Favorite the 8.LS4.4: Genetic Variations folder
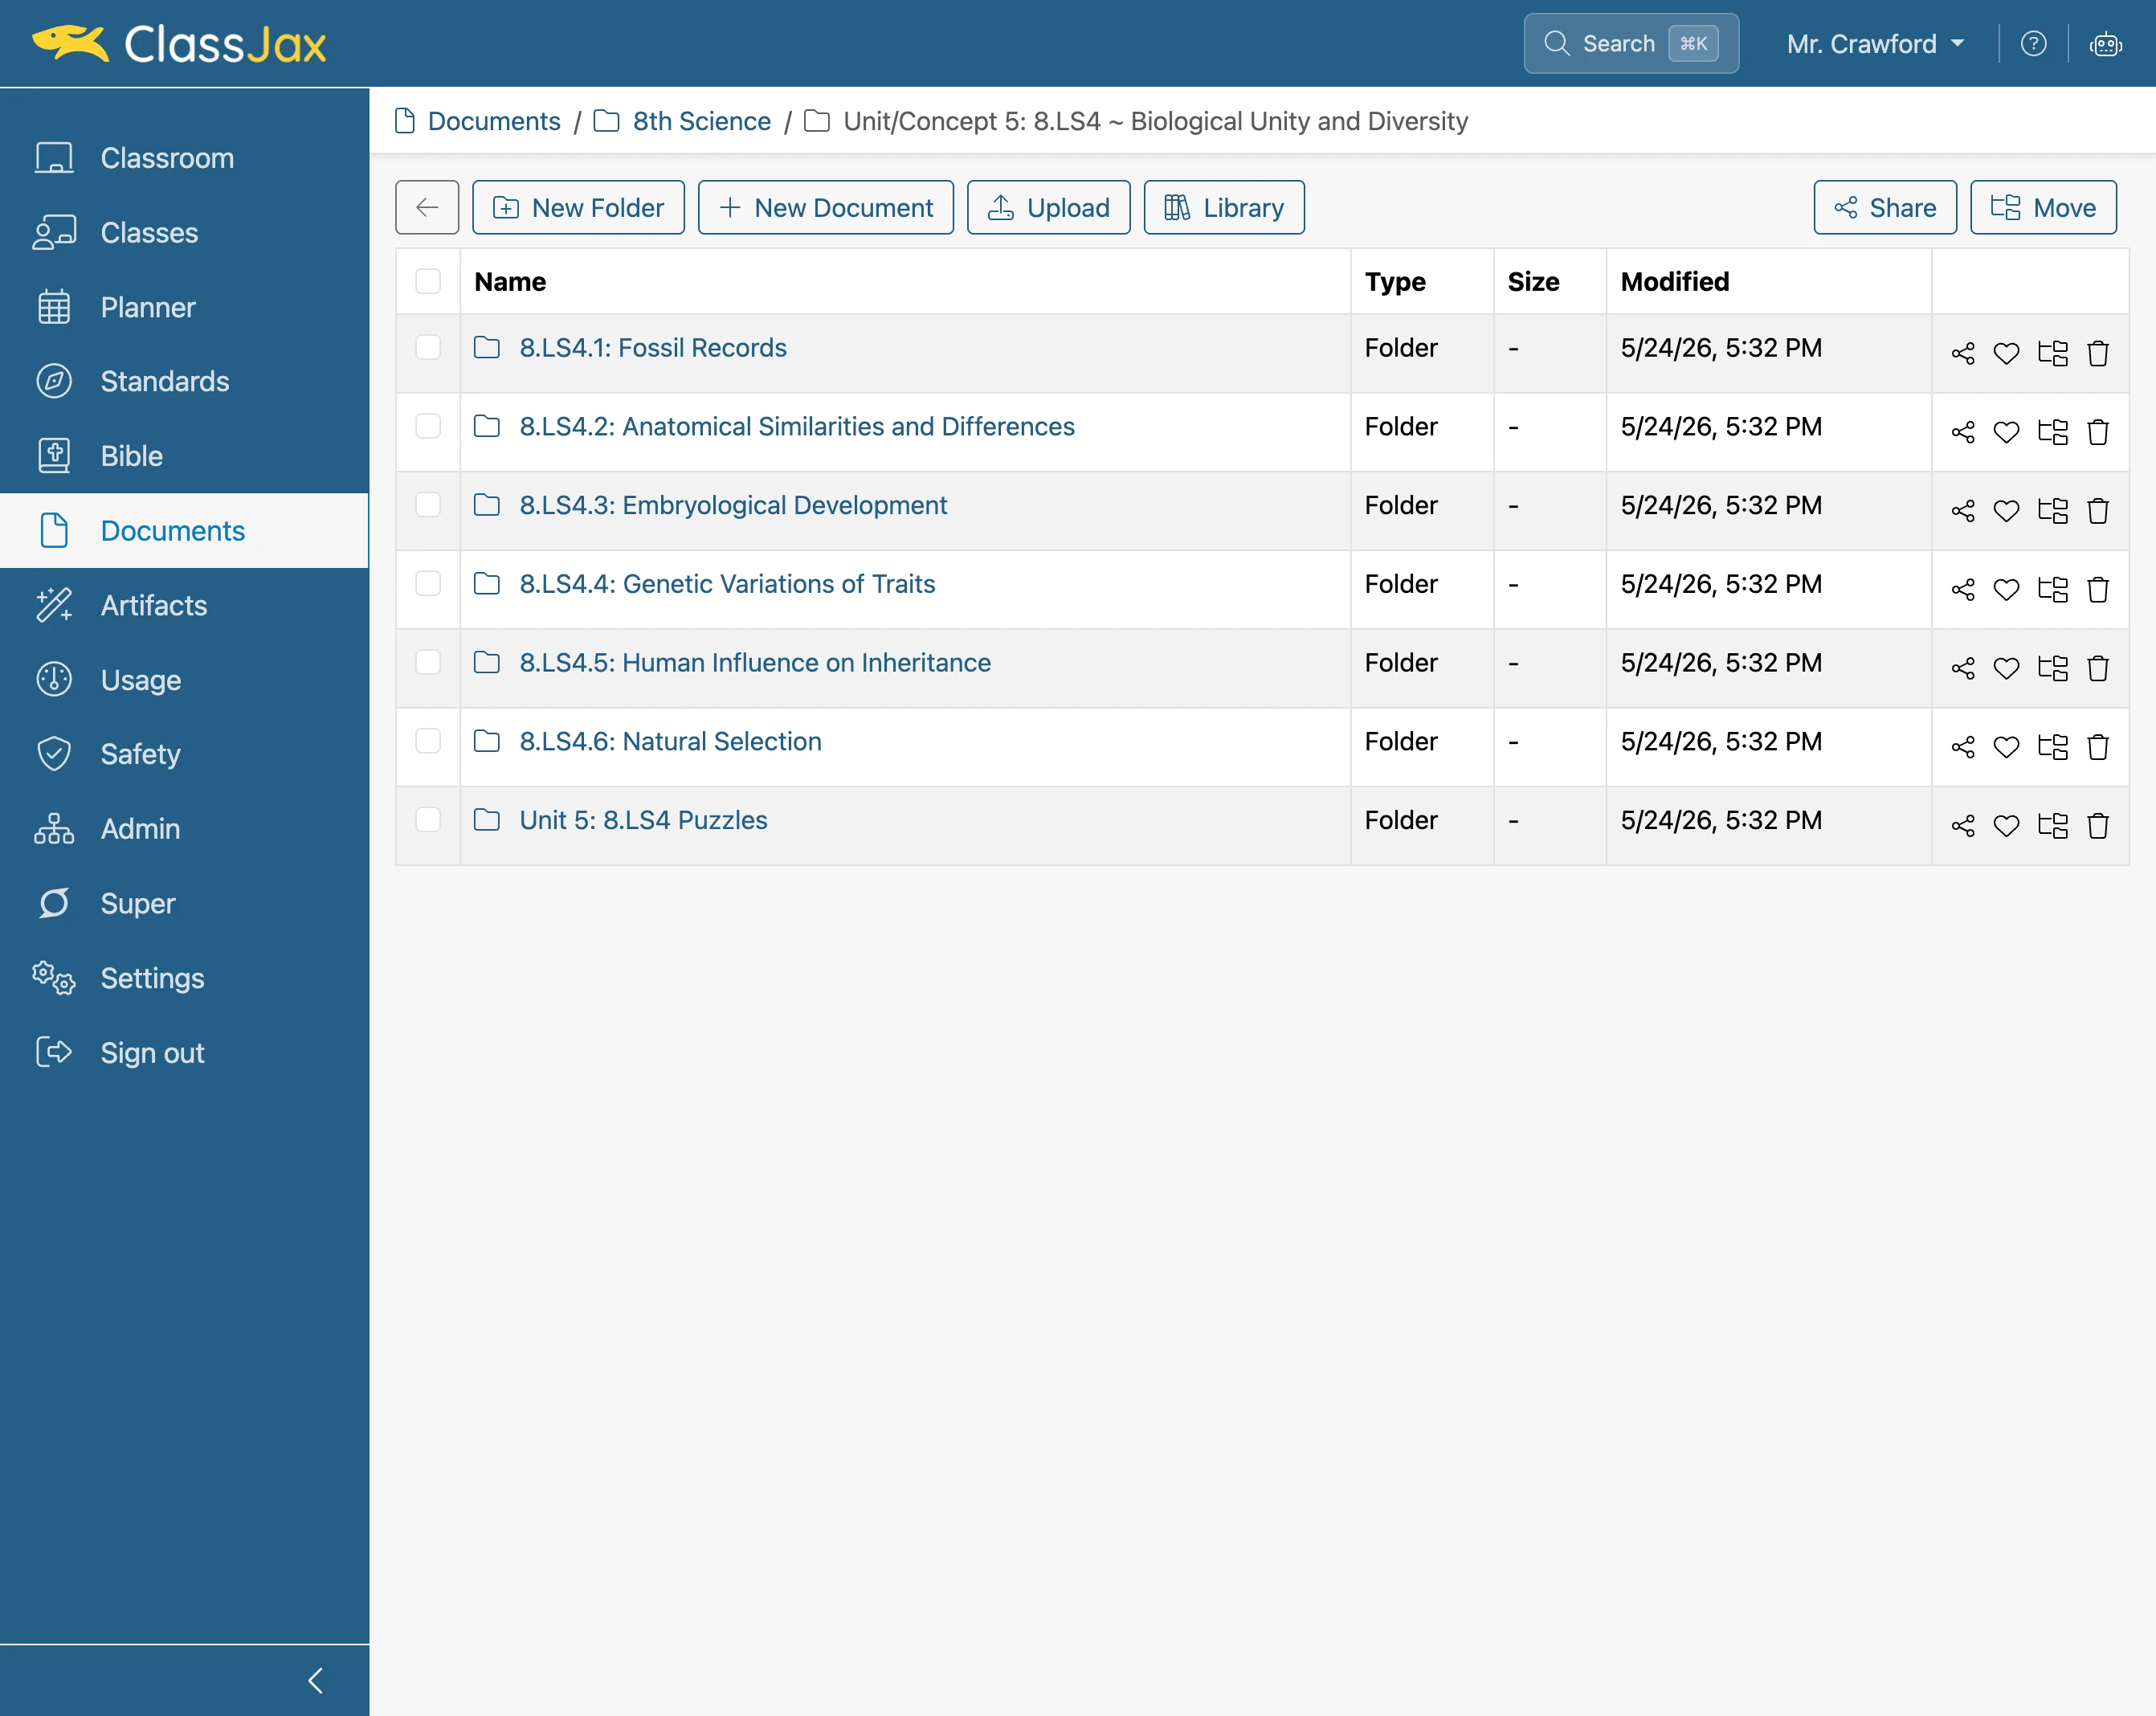 (2007, 590)
